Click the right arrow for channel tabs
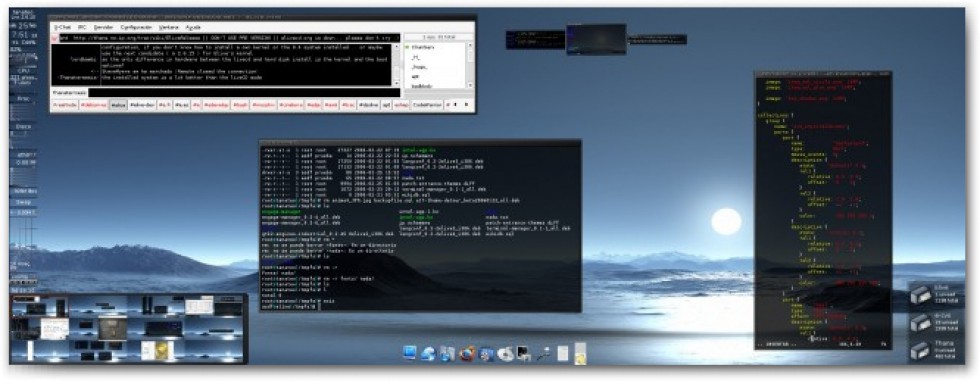Image resolution: width=980 pixels, height=381 pixels. click(x=466, y=105)
